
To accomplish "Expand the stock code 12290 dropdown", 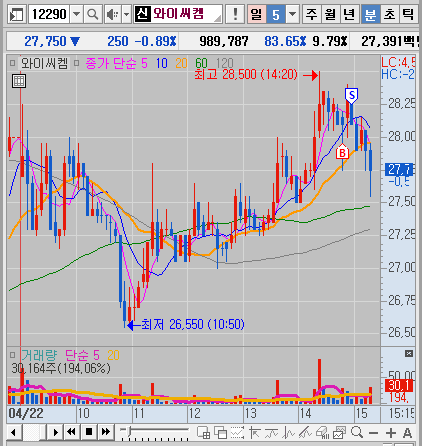I will click(x=77, y=14).
